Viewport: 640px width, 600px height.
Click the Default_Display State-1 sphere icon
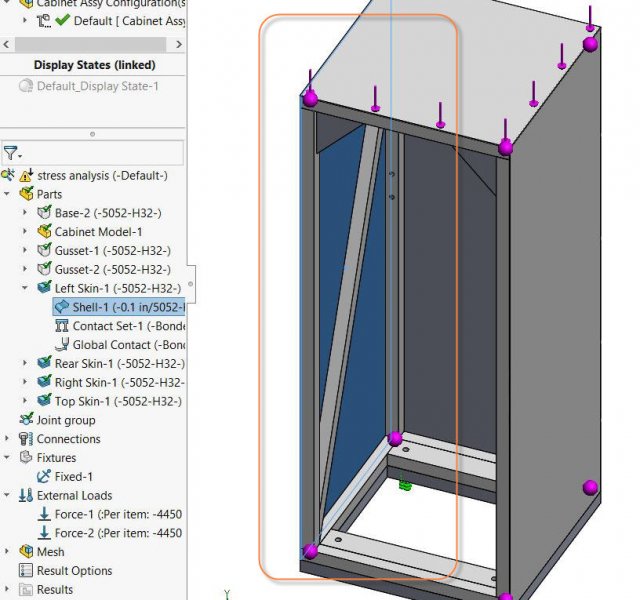click(x=26, y=86)
